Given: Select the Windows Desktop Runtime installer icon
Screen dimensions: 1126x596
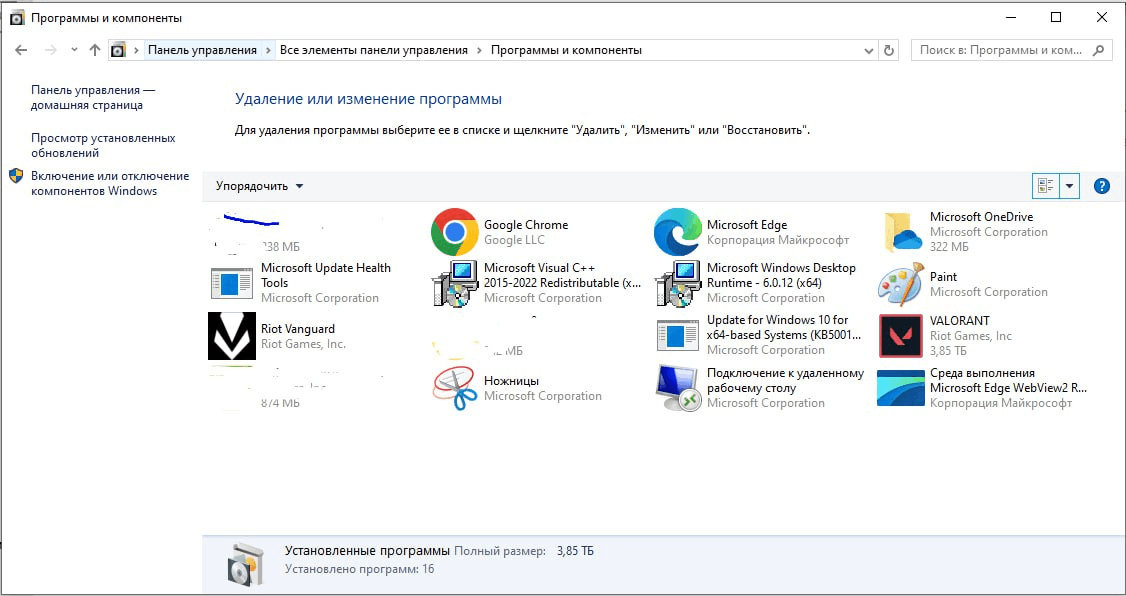Looking at the screenshot, I should 678,283.
